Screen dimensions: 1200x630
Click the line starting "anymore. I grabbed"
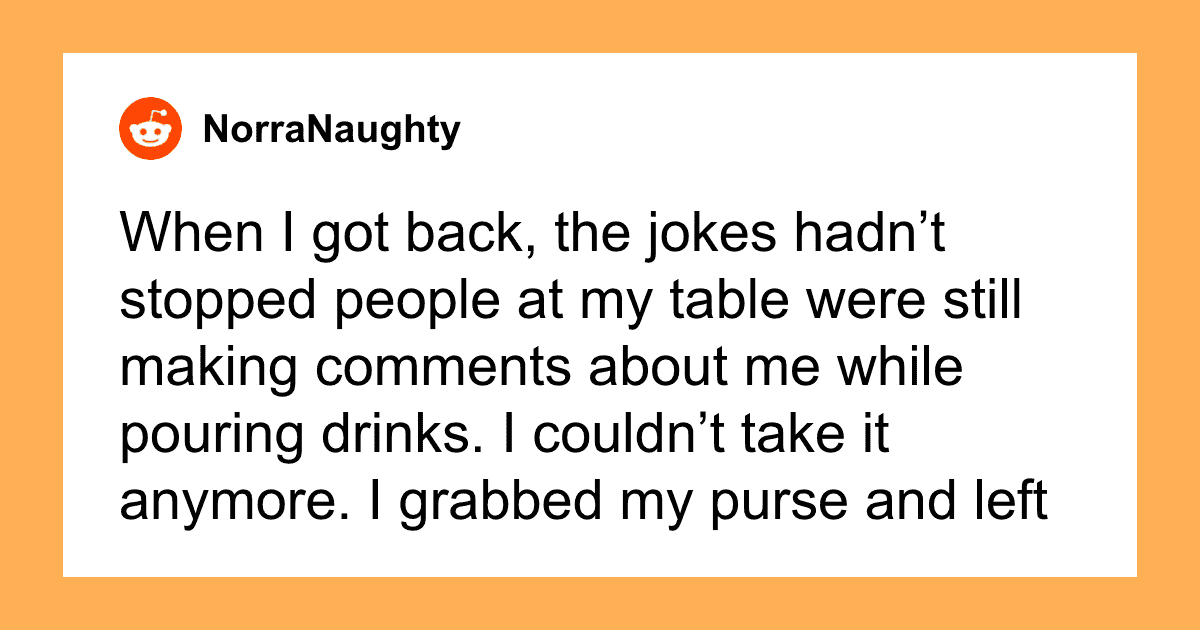(583, 501)
